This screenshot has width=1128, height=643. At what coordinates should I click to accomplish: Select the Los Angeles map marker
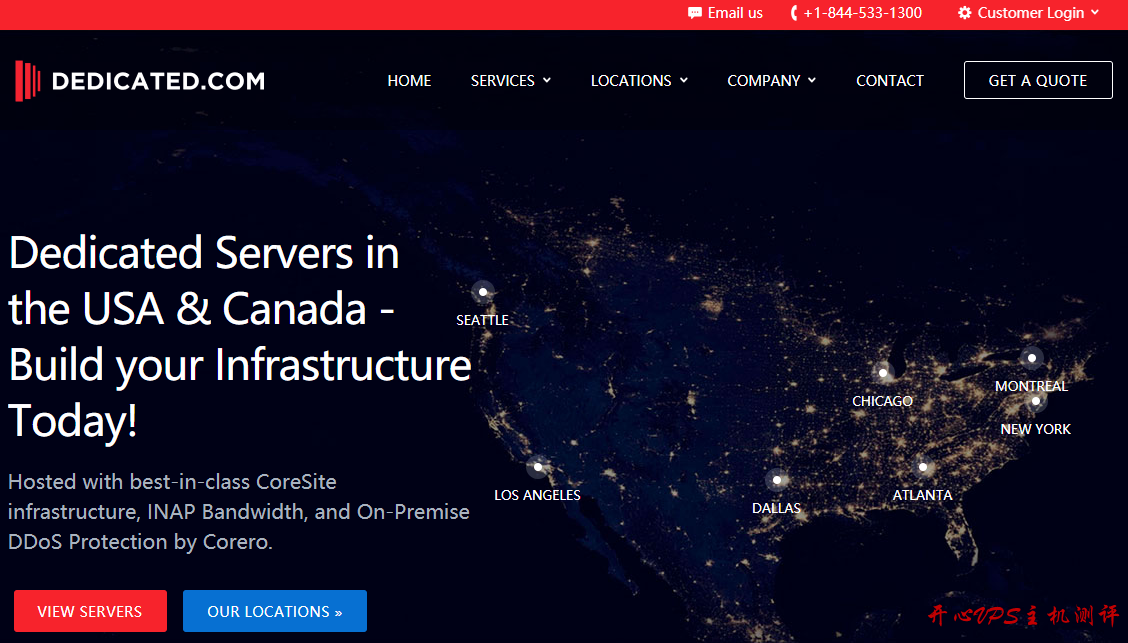point(538,466)
